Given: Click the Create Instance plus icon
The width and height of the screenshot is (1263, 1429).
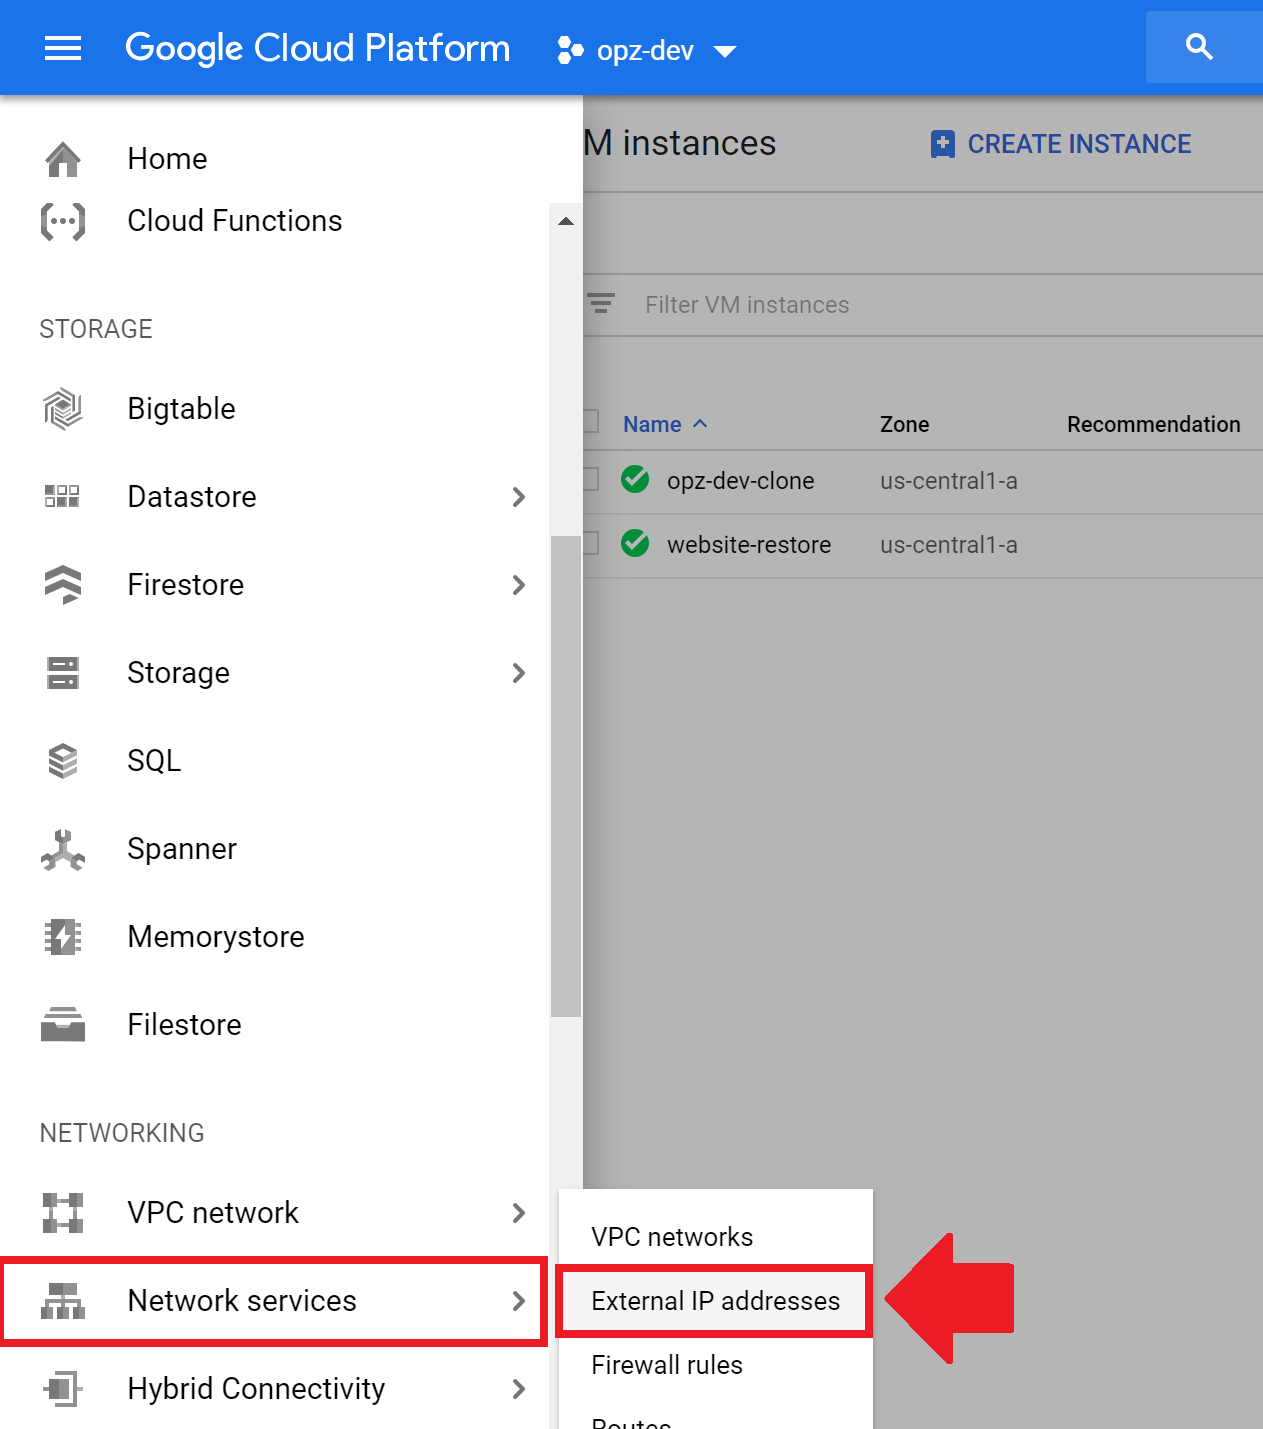Looking at the screenshot, I should [x=942, y=144].
